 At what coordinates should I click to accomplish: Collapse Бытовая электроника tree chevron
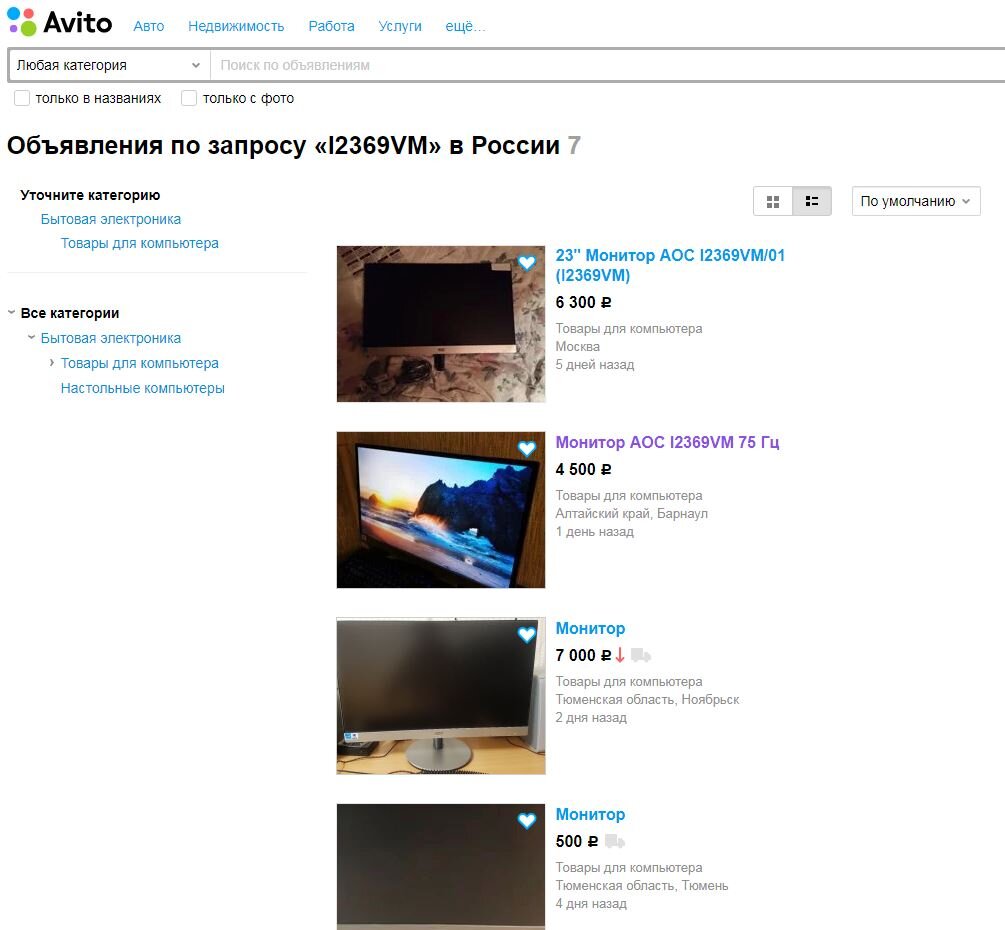[x=31, y=337]
